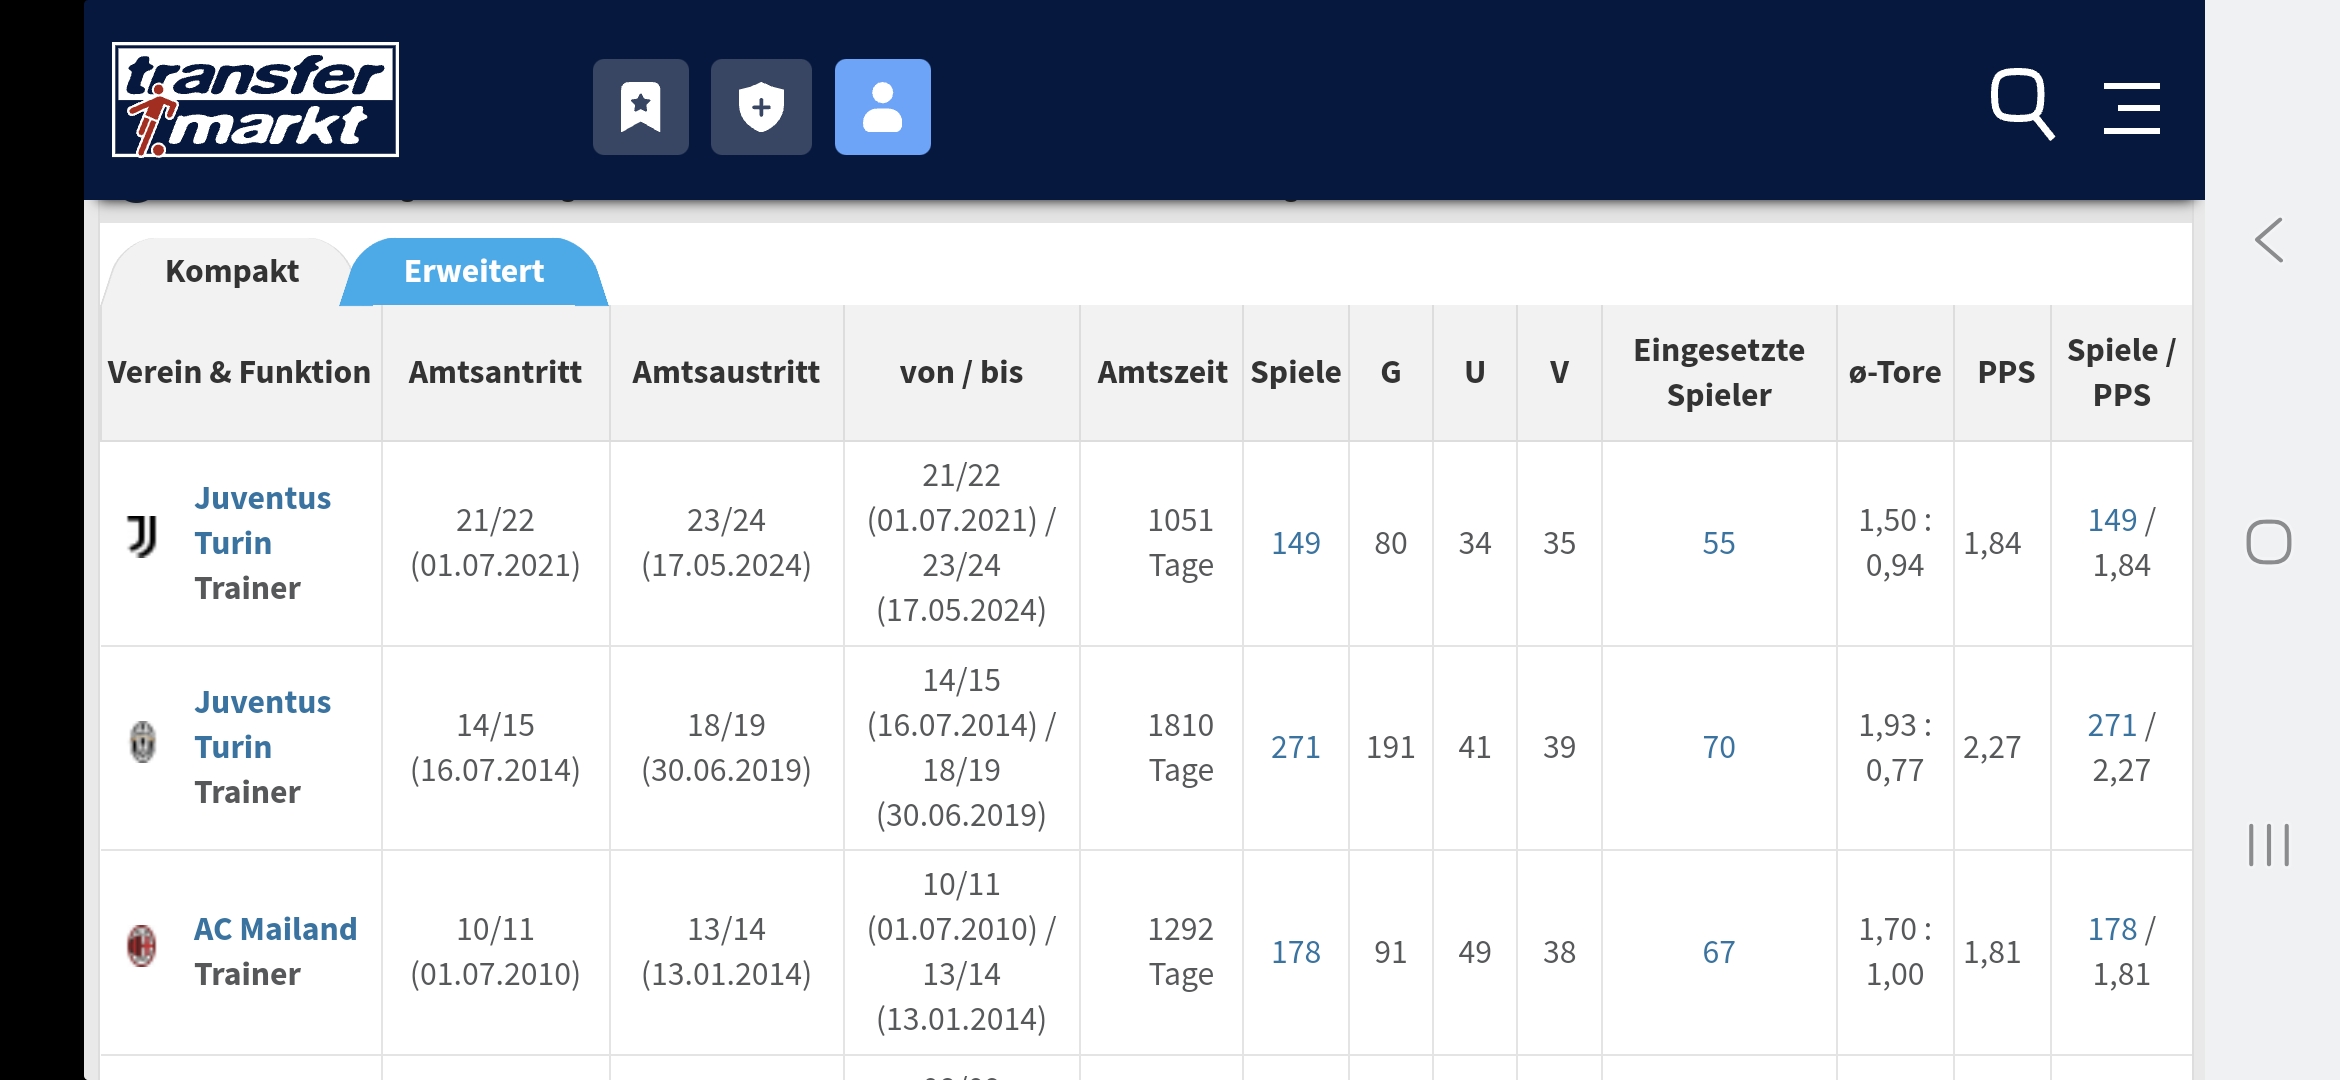Tap the Android home button

[2268, 543]
